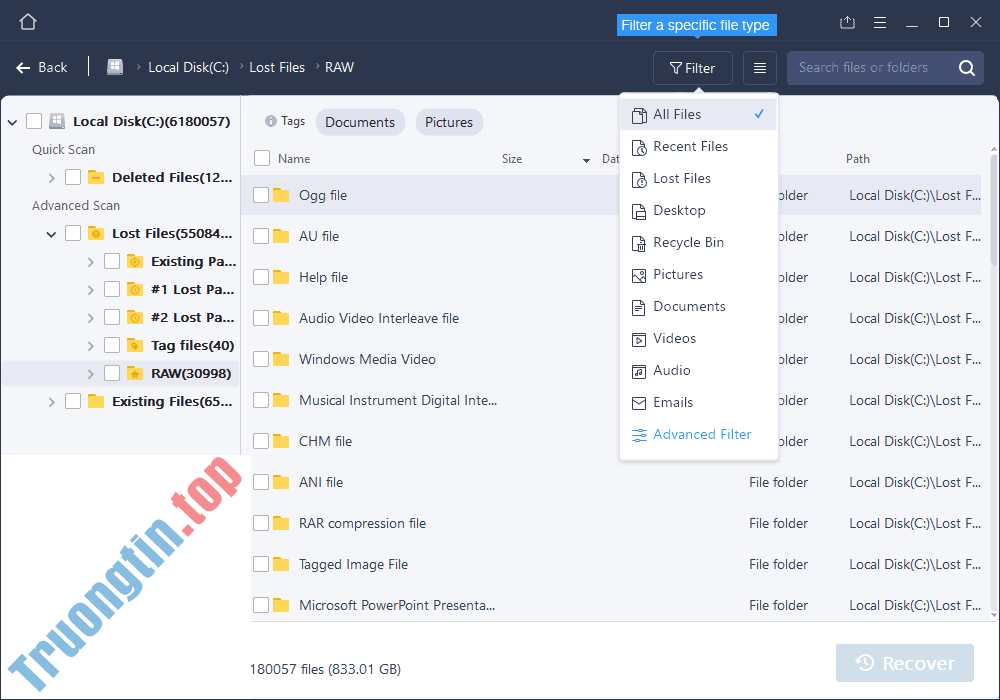Collapse the Lost Files tree node

pos(51,233)
